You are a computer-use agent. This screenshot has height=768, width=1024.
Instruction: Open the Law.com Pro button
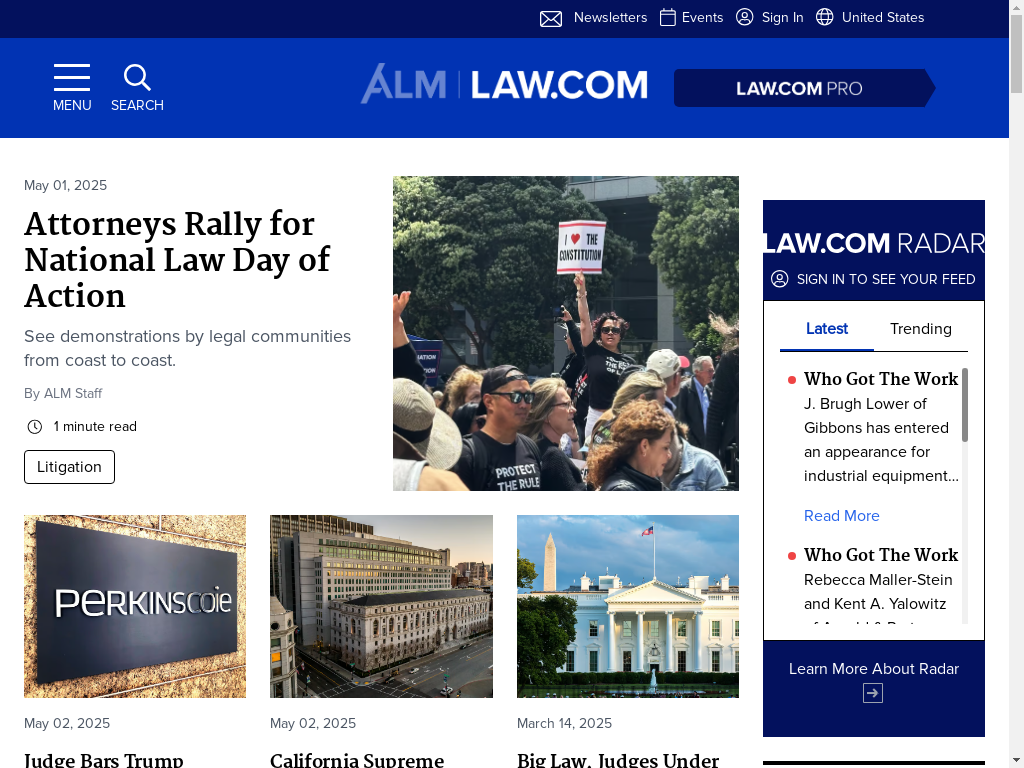[x=805, y=88]
